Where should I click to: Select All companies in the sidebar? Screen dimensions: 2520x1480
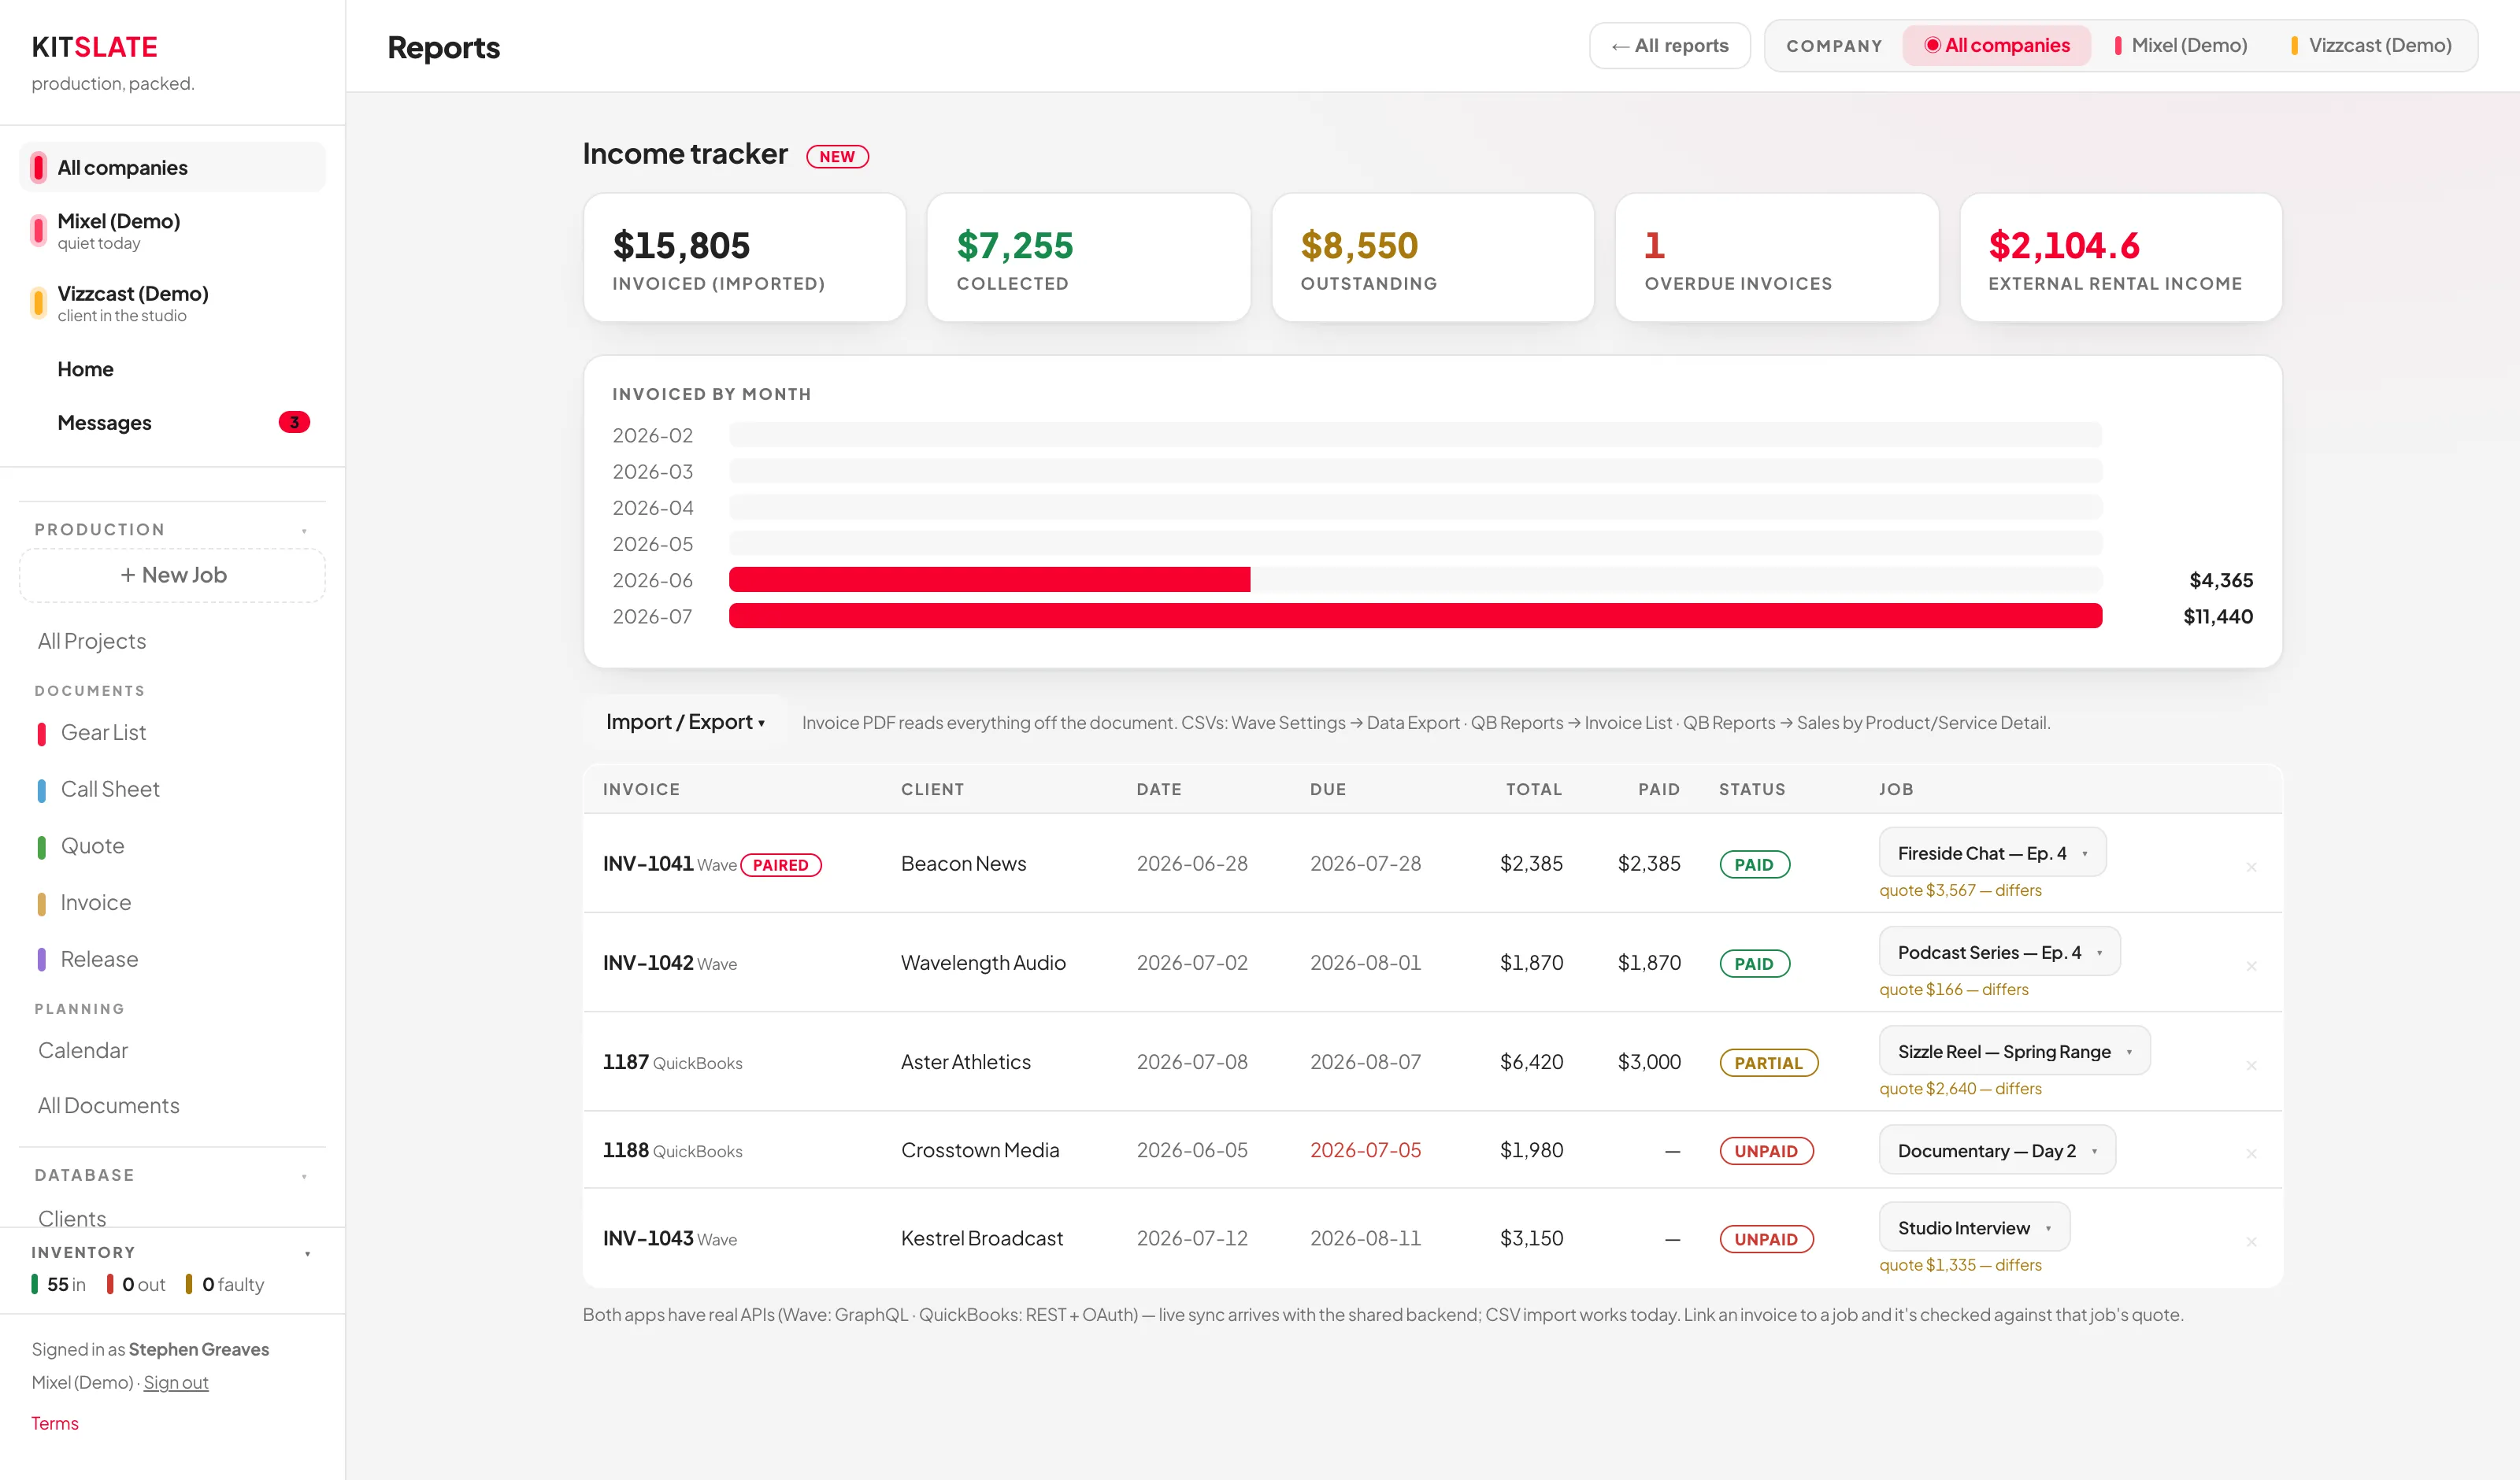[172, 167]
